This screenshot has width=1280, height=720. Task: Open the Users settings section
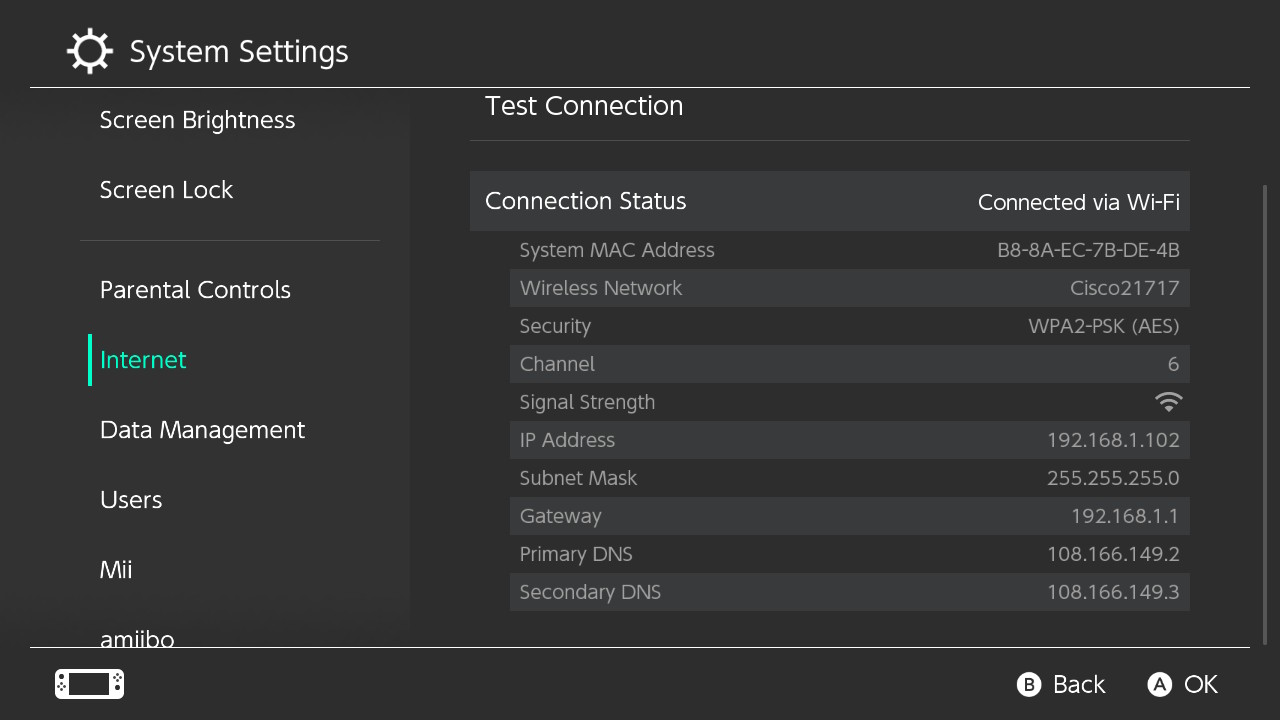tap(131, 500)
